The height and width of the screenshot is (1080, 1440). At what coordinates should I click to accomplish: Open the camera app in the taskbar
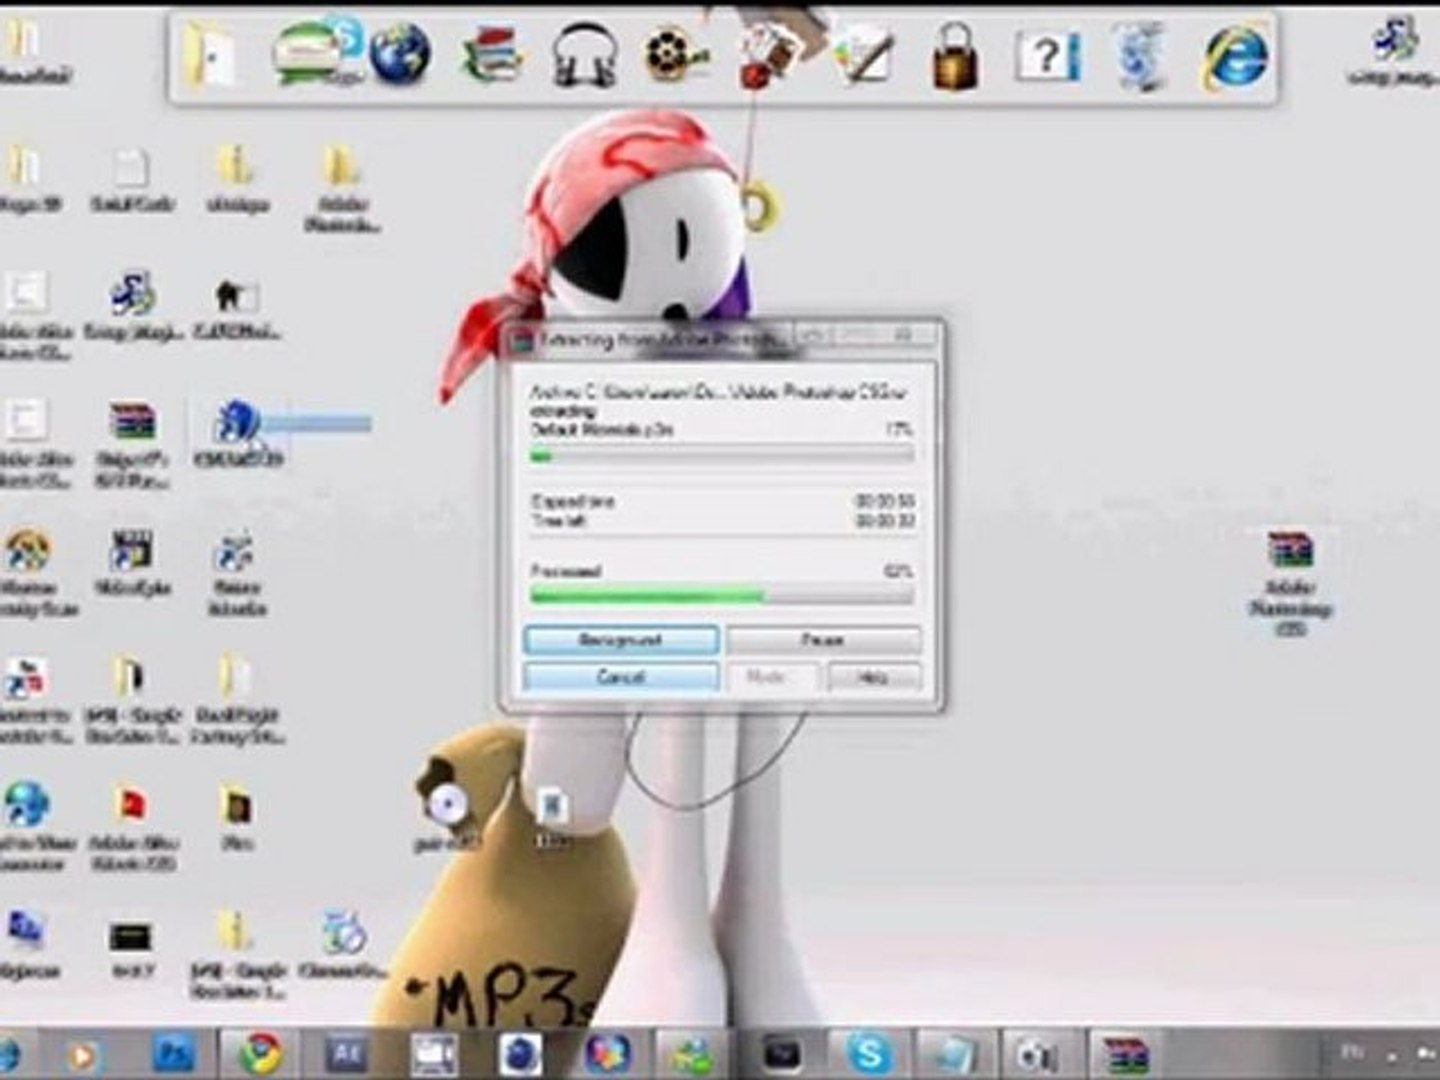pos(1038,1055)
